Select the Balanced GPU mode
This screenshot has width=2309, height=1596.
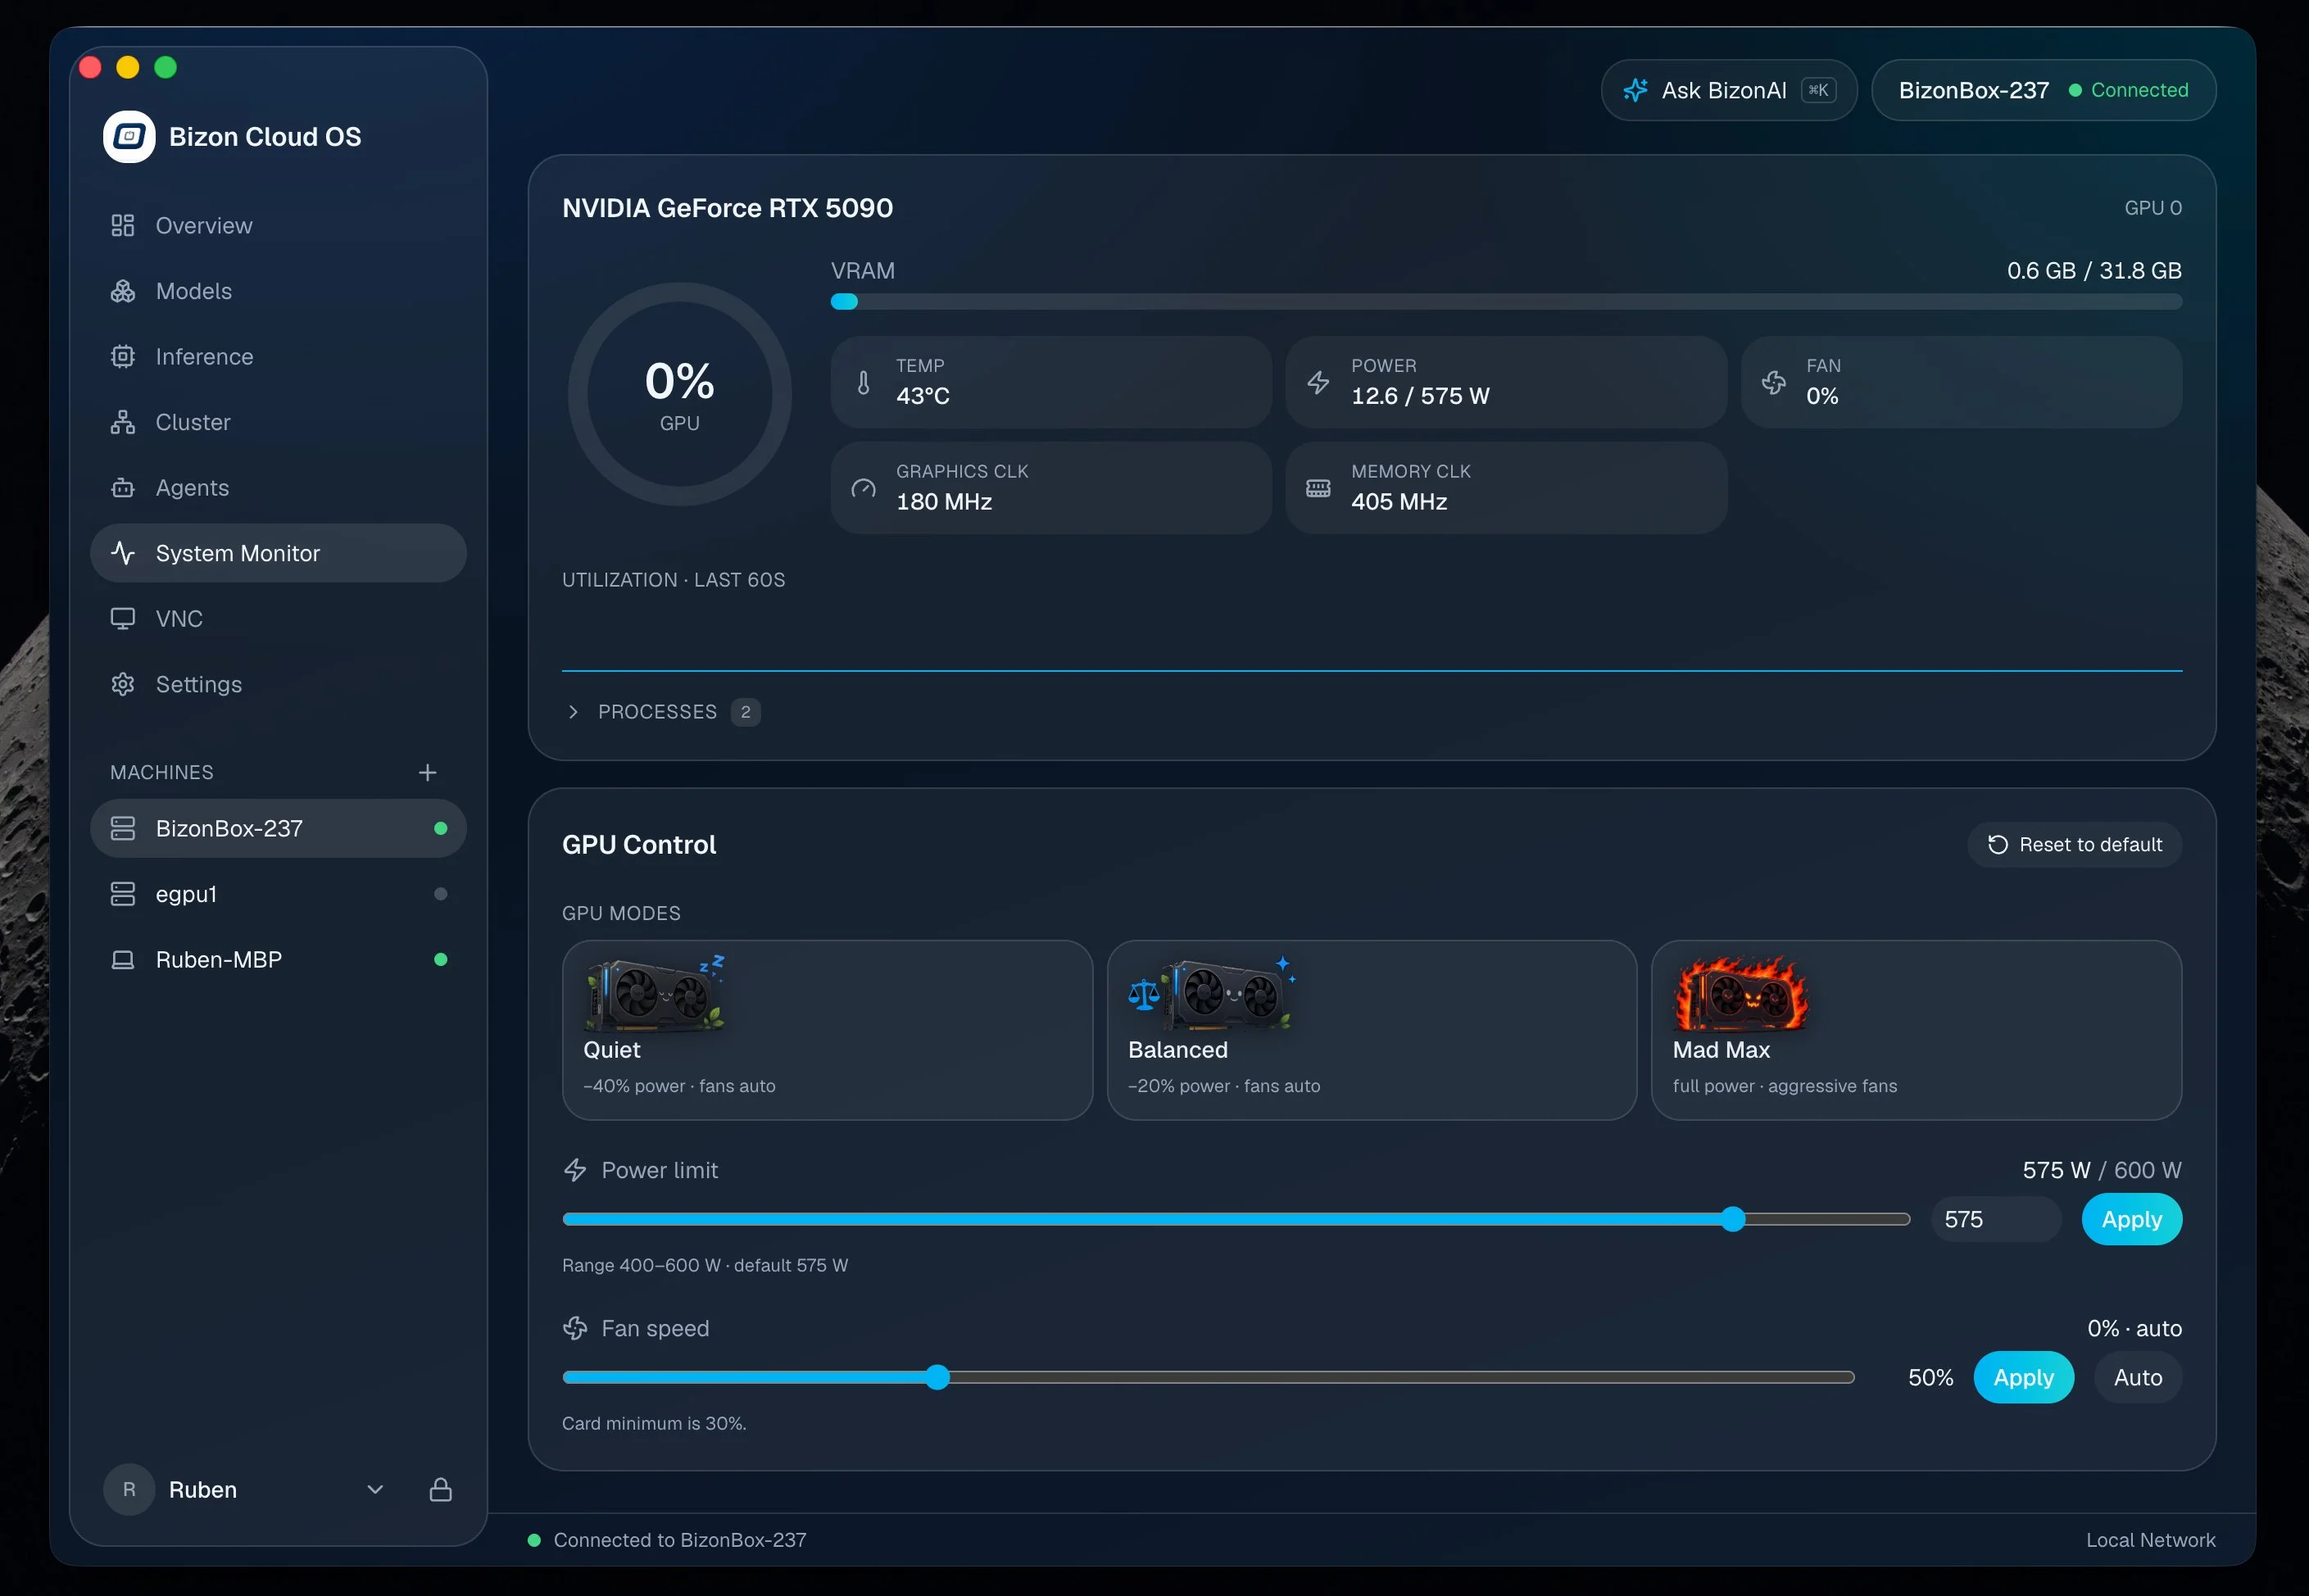(1371, 1030)
